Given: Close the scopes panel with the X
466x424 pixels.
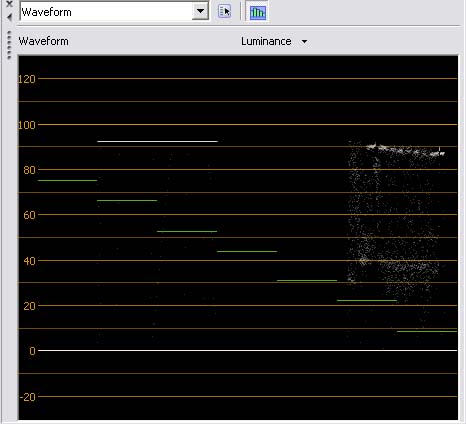Looking at the screenshot, I should tap(9, 4).
